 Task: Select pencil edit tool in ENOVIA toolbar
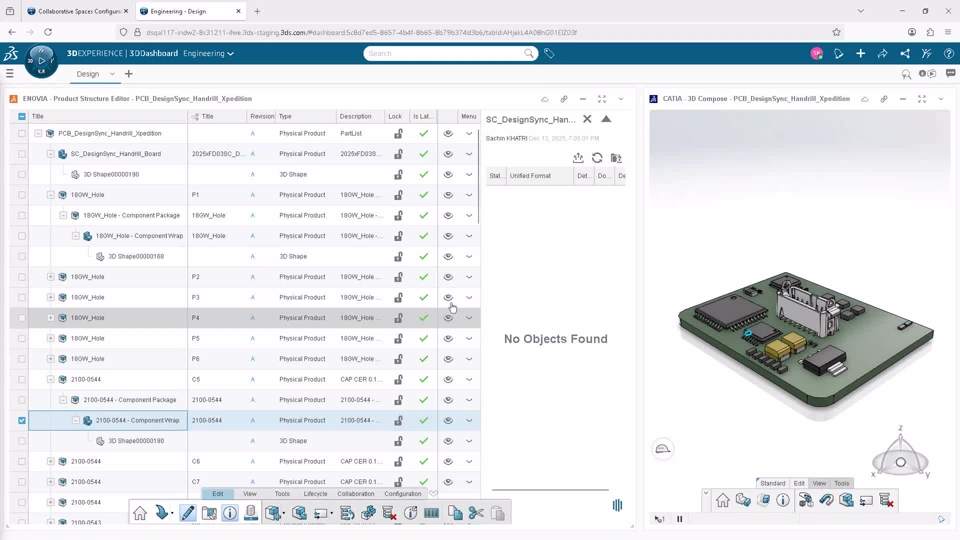click(x=187, y=513)
